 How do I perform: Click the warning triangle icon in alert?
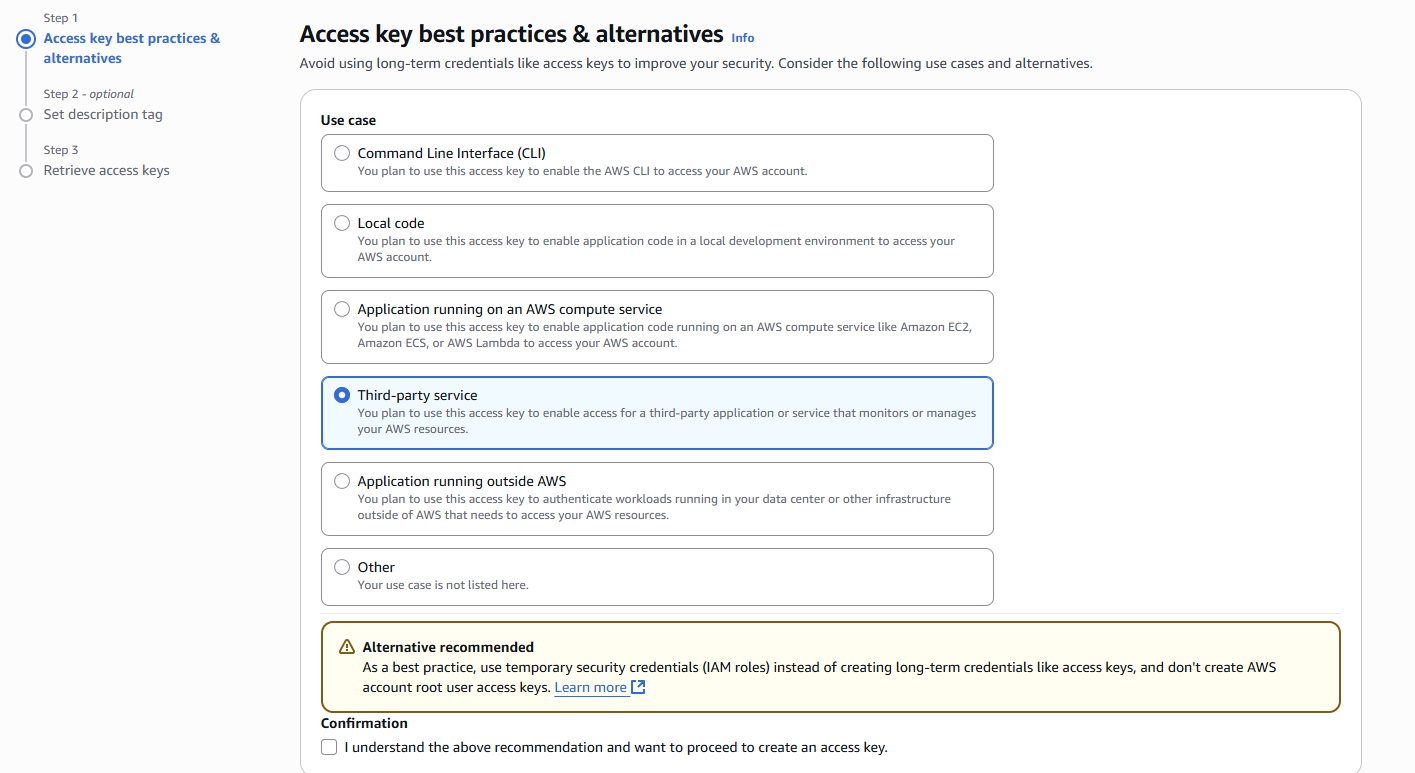pyautogui.click(x=347, y=647)
